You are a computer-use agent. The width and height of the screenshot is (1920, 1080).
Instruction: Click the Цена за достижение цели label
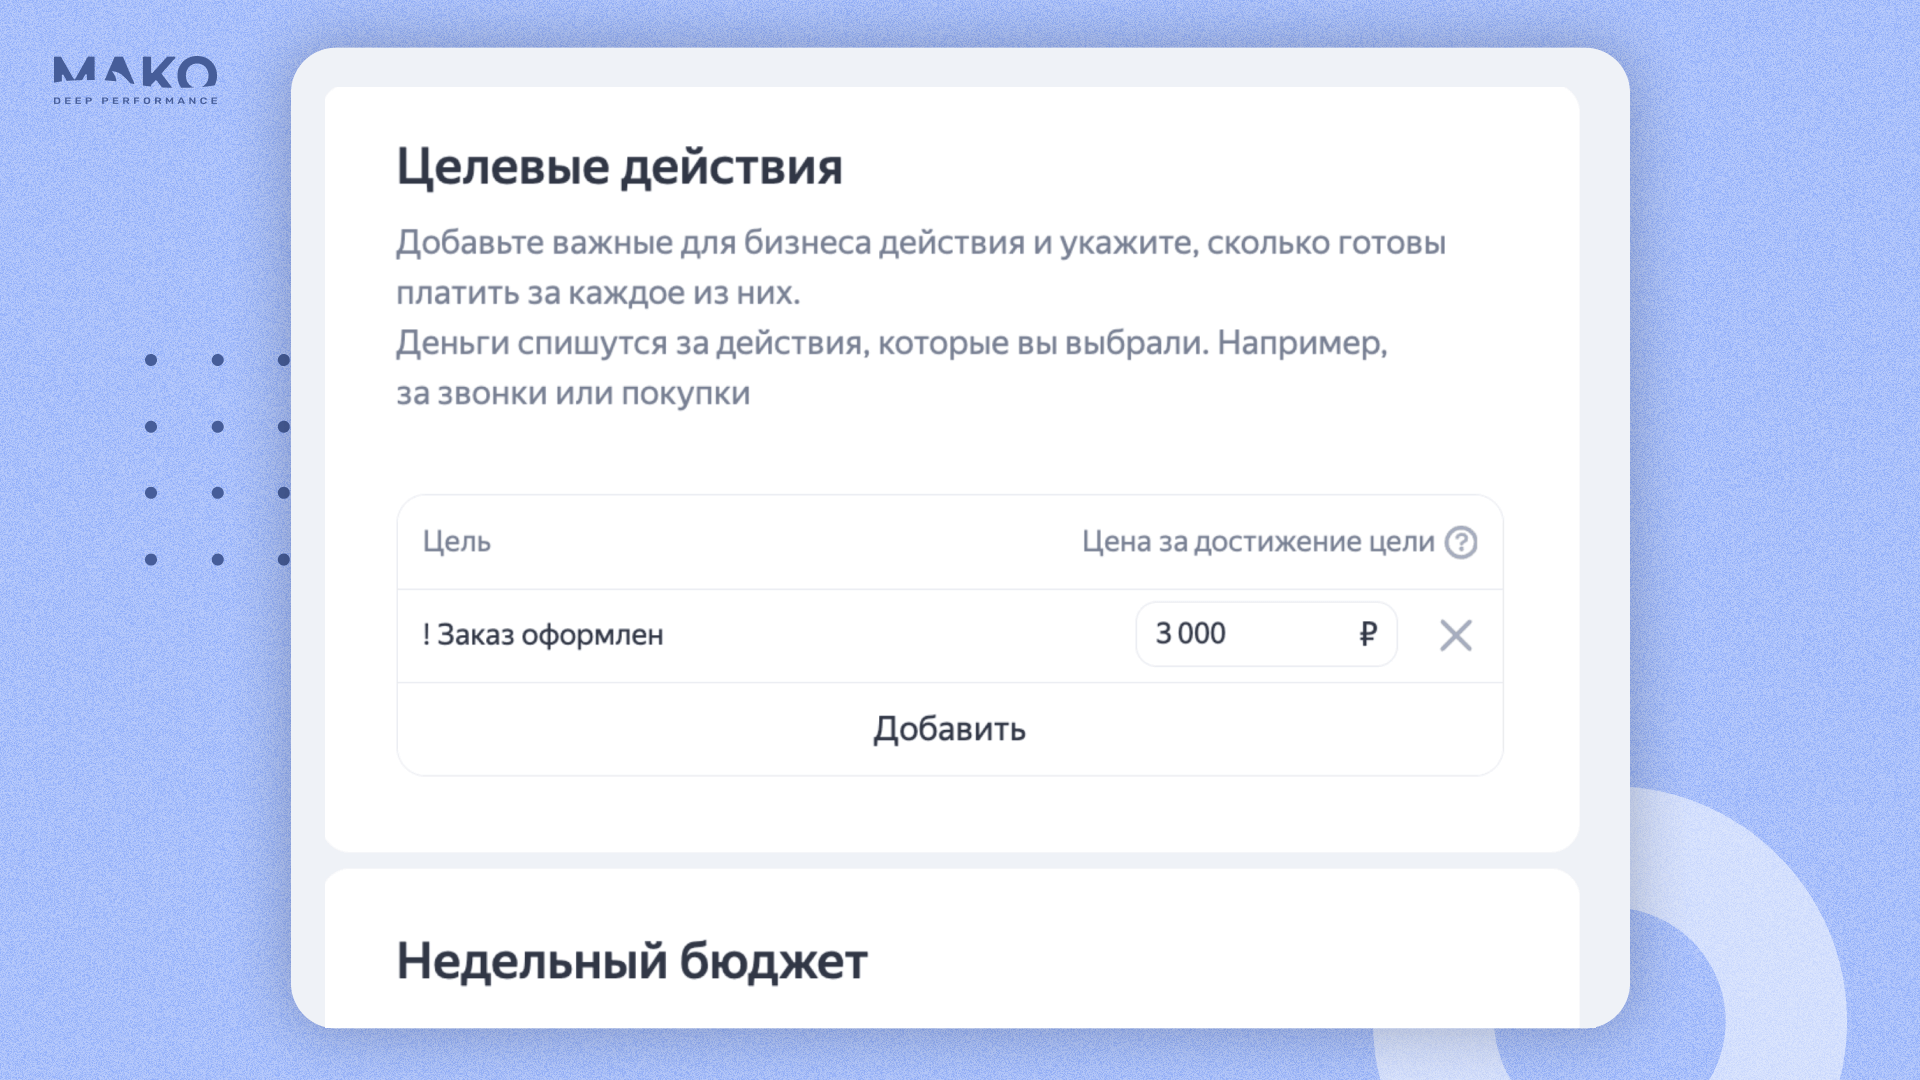click(1257, 542)
